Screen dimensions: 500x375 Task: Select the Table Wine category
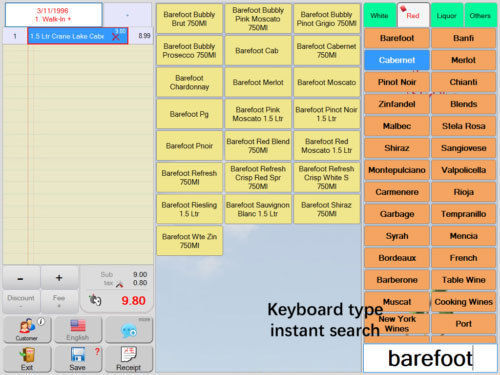tap(464, 280)
